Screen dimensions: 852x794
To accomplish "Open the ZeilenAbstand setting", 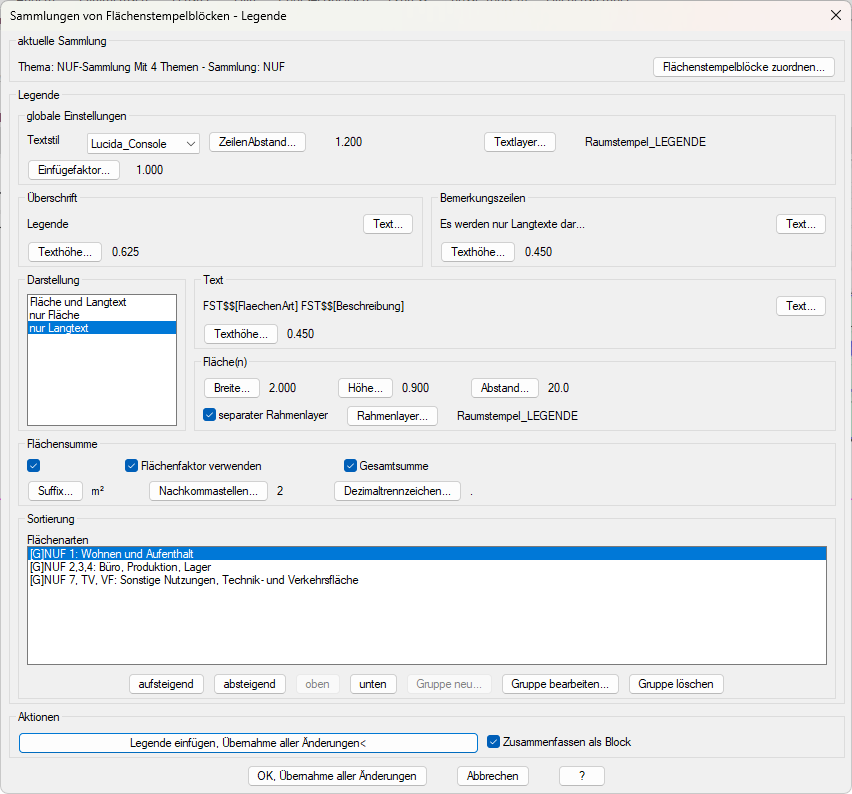I will coord(257,142).
